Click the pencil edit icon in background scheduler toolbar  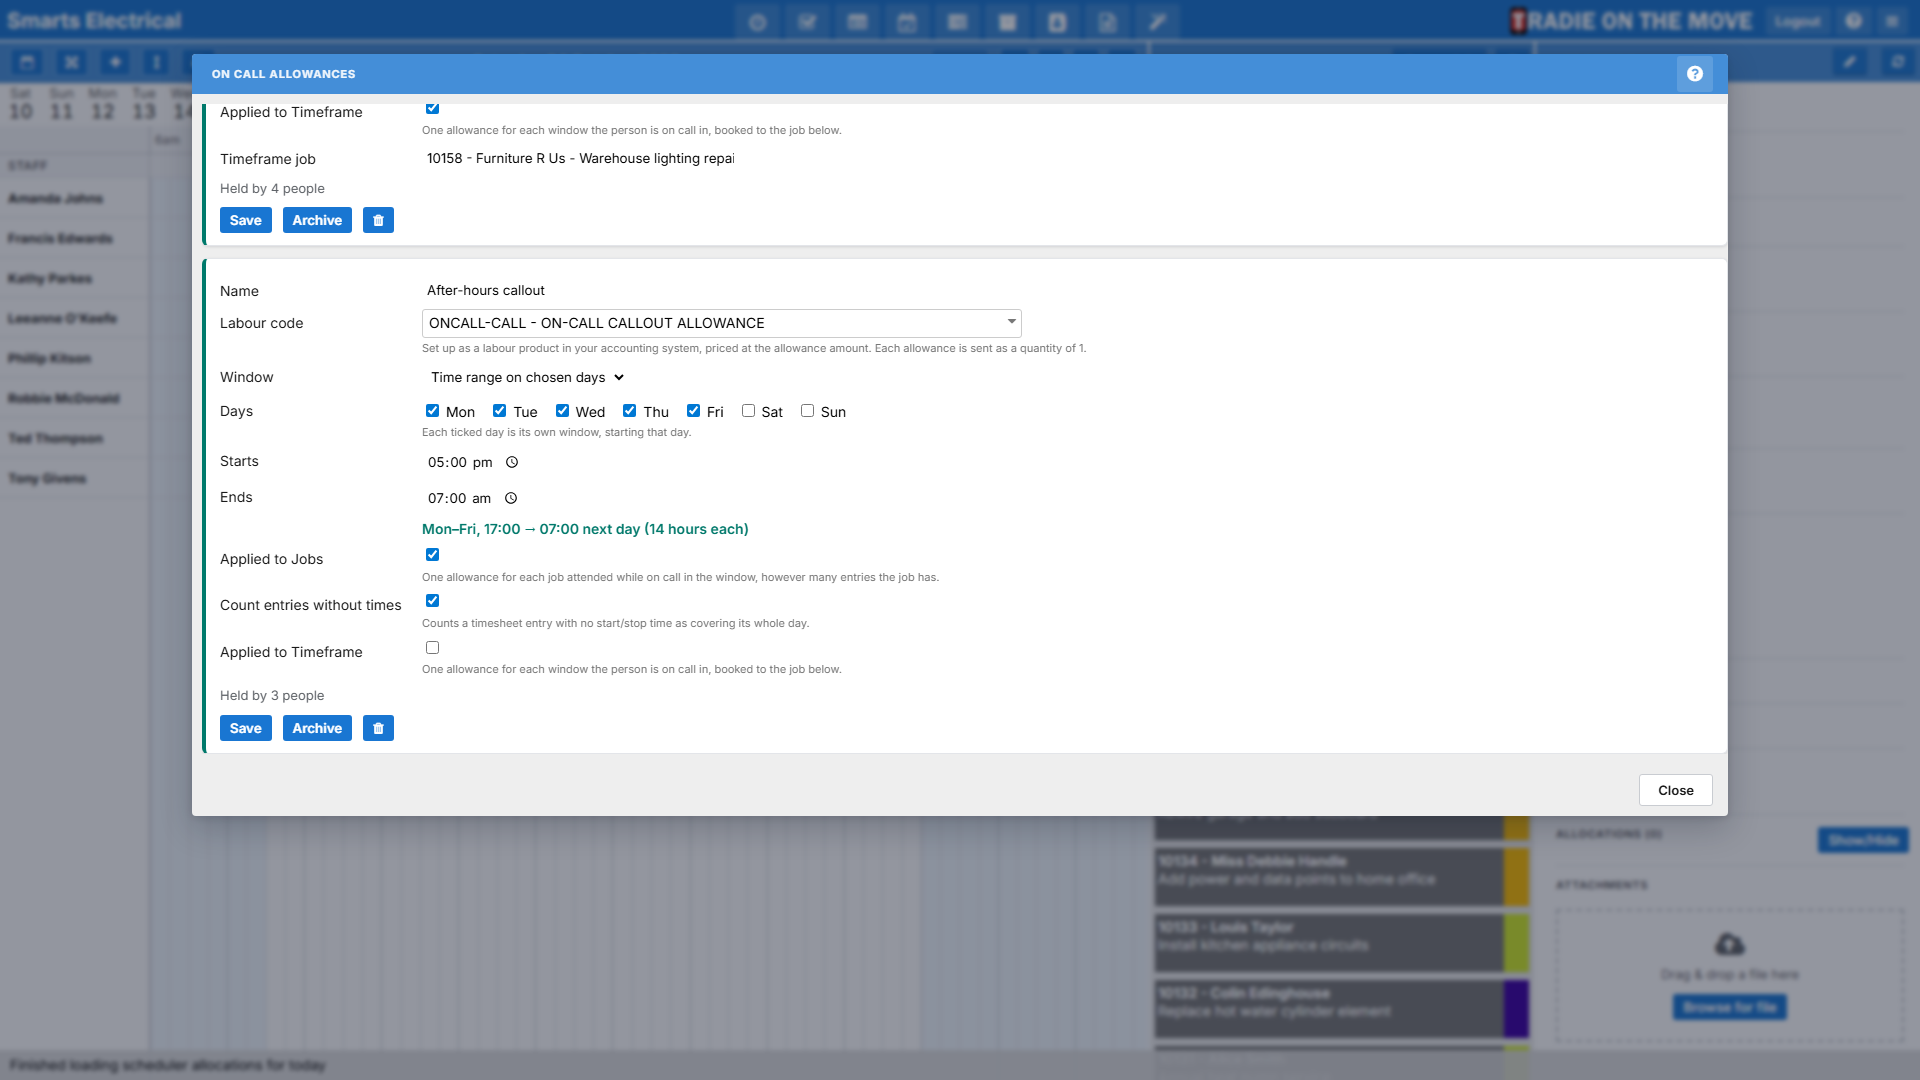point(1850,62)
